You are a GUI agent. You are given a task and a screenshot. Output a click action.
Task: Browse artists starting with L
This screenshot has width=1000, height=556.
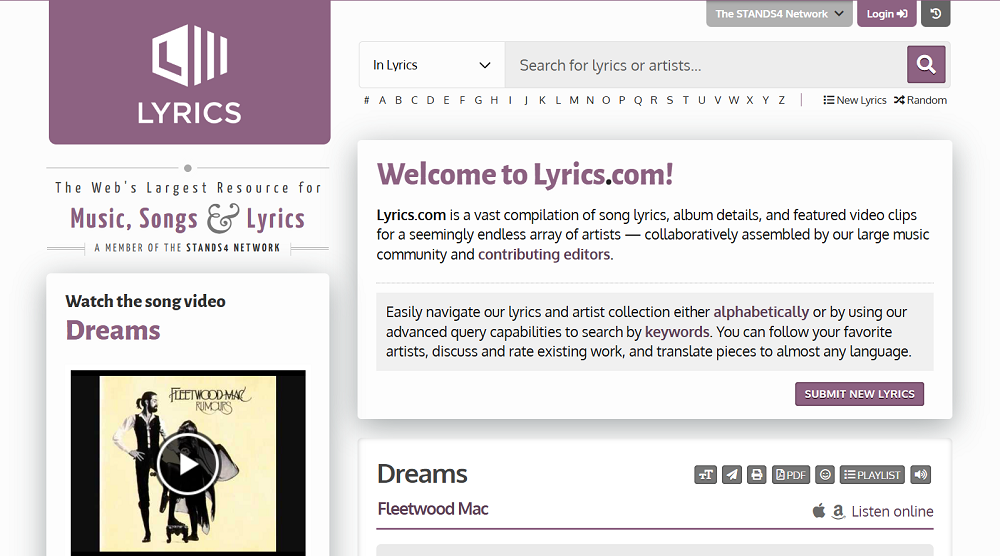(558, 100)
